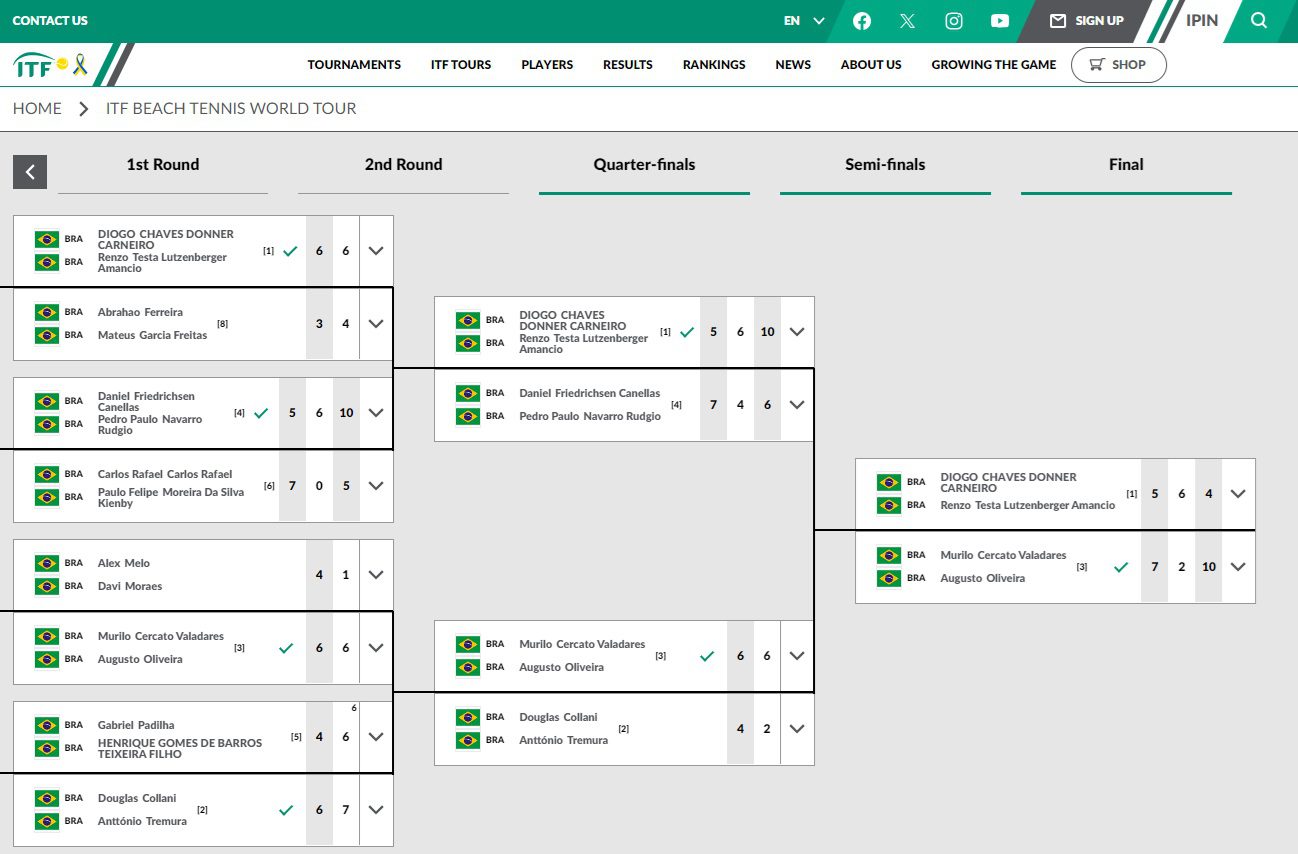1298x854 pixels.
Task: Go to Home breadcrumb link
Action: (37, 109)
